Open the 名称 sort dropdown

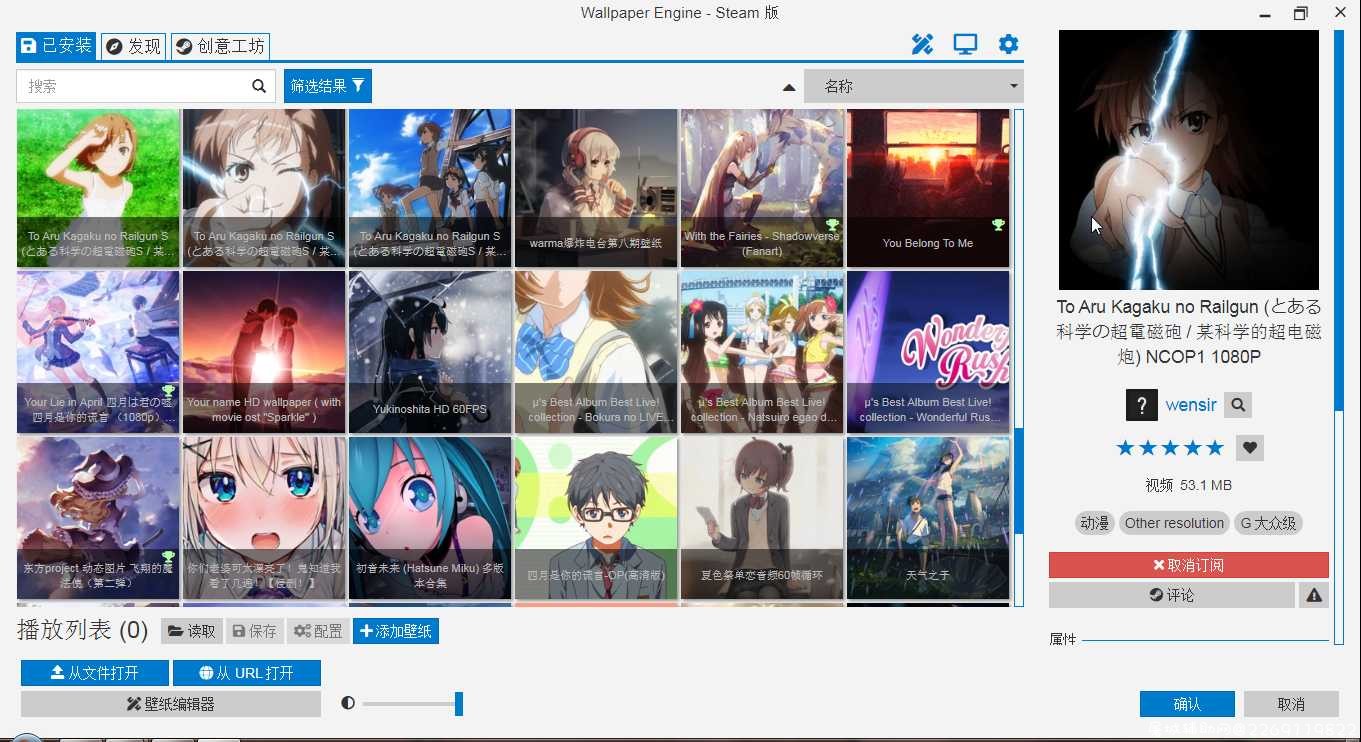[914, 86]
